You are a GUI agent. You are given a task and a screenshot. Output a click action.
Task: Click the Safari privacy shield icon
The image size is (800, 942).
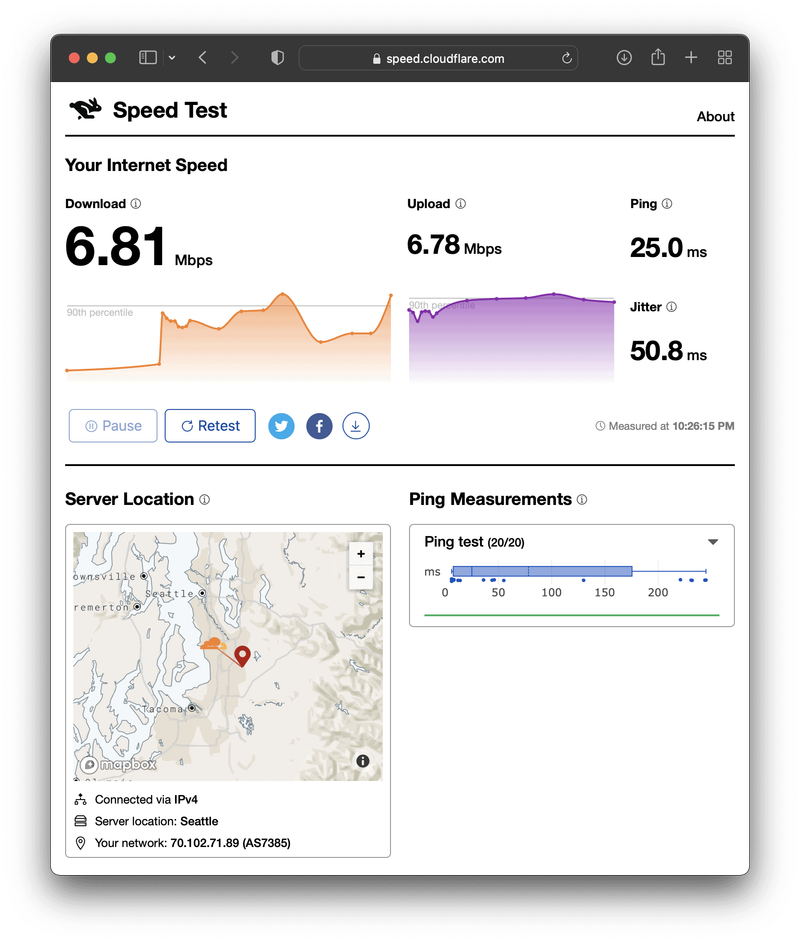coord(277,58)
